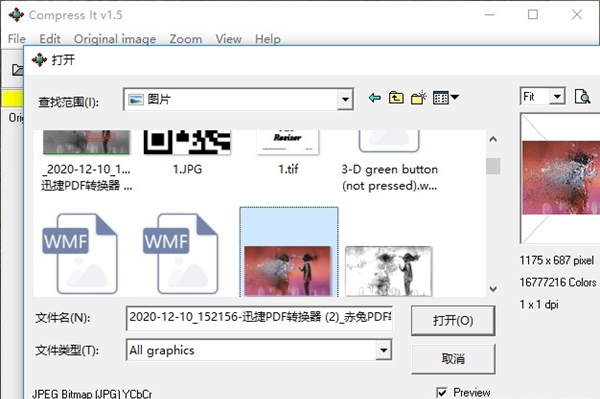
Task: Click the 1 x 1 dpi text
Action: click(x=539, y=305)
